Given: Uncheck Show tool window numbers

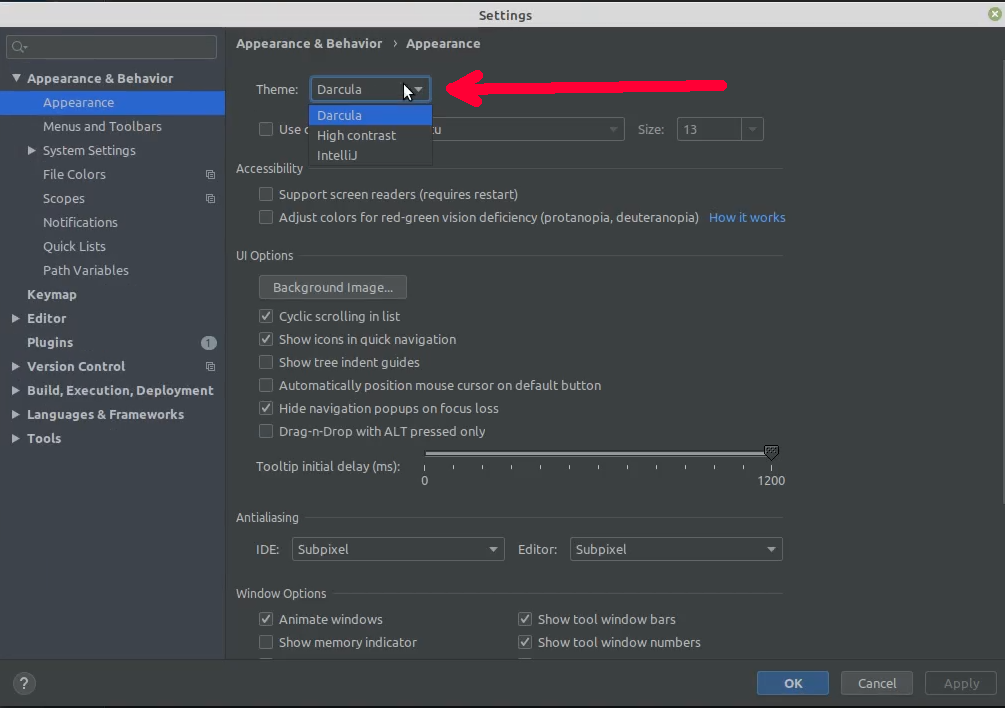Looking at the screenshot, I should pos(525,642).
